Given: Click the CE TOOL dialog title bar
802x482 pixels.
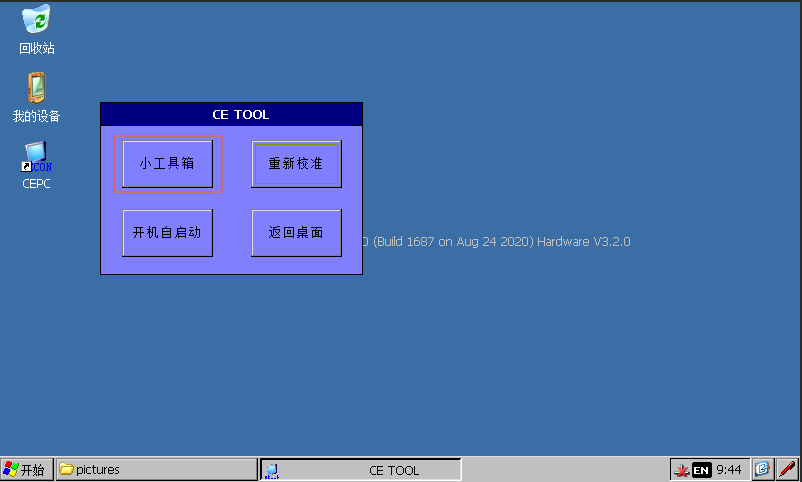Looking at the screenshot, I should (x=231, y=115).
